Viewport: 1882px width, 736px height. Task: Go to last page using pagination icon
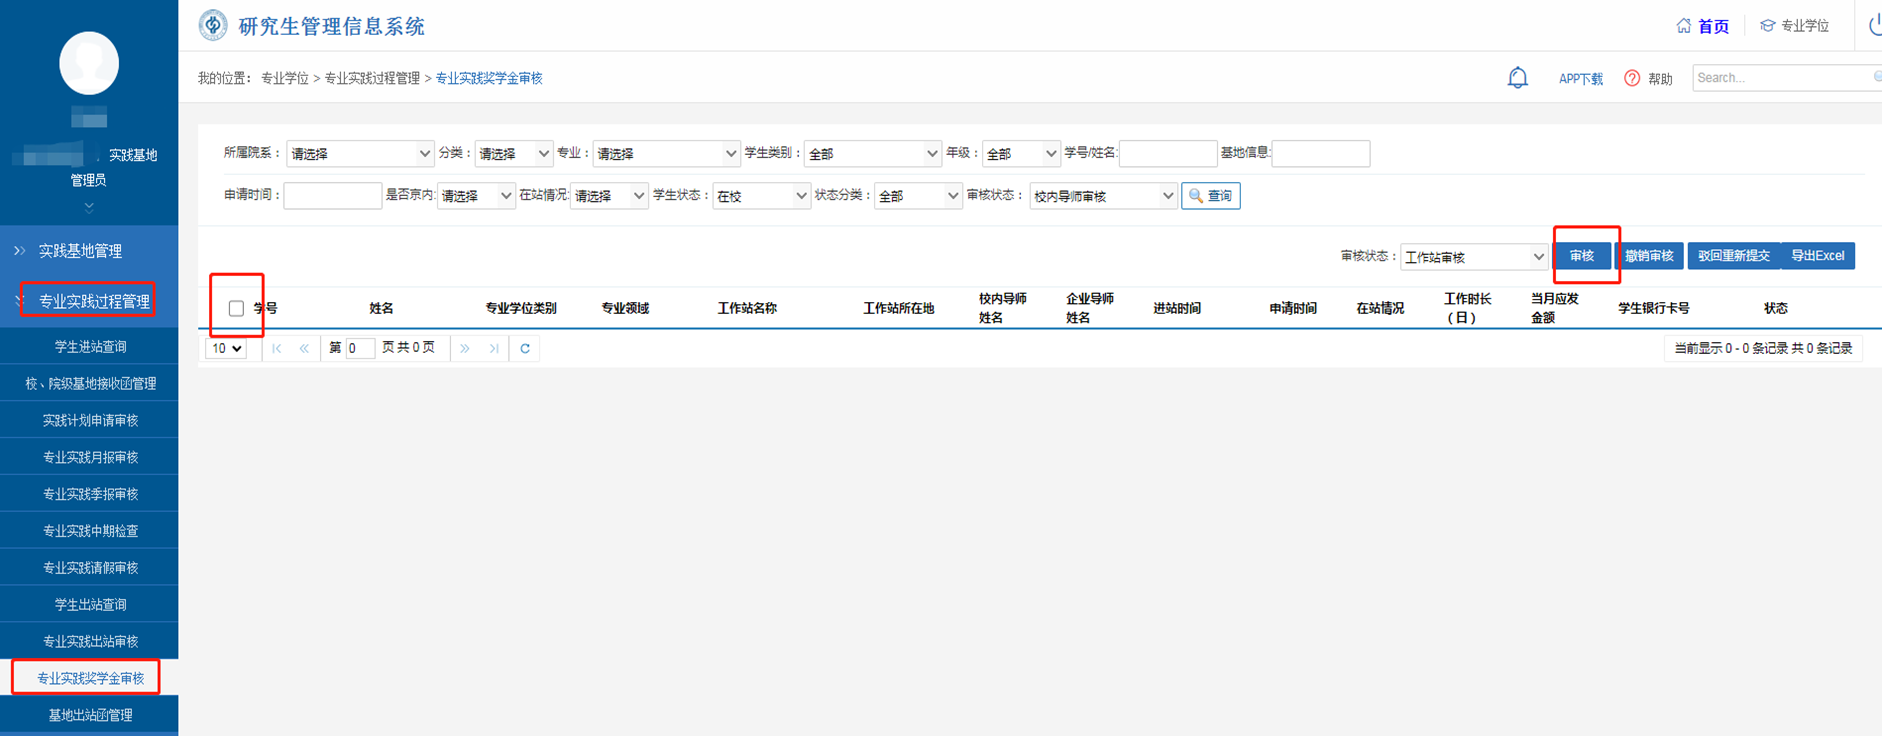494,349
